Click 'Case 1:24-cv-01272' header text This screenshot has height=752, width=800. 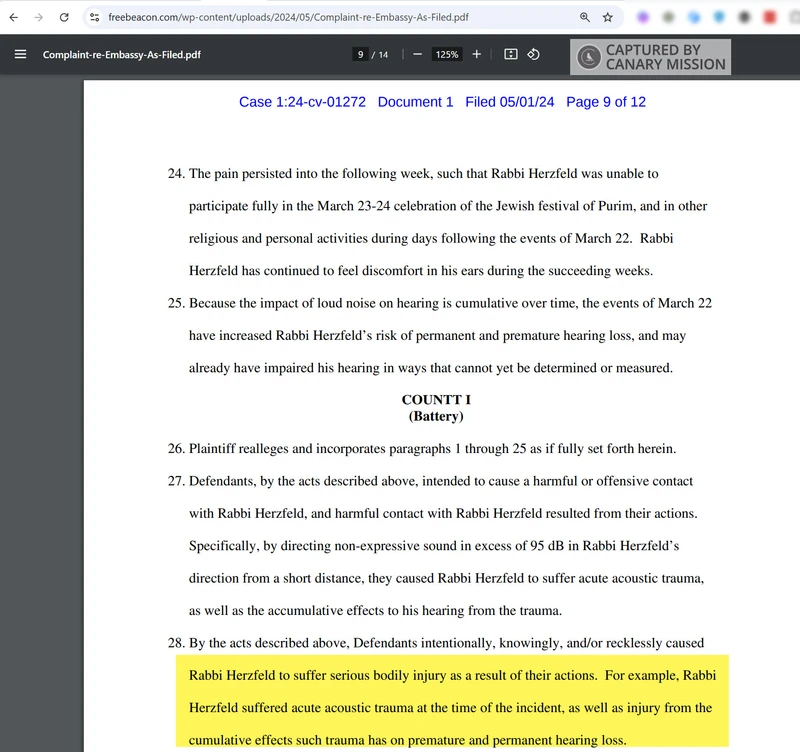tap(303, 102)
